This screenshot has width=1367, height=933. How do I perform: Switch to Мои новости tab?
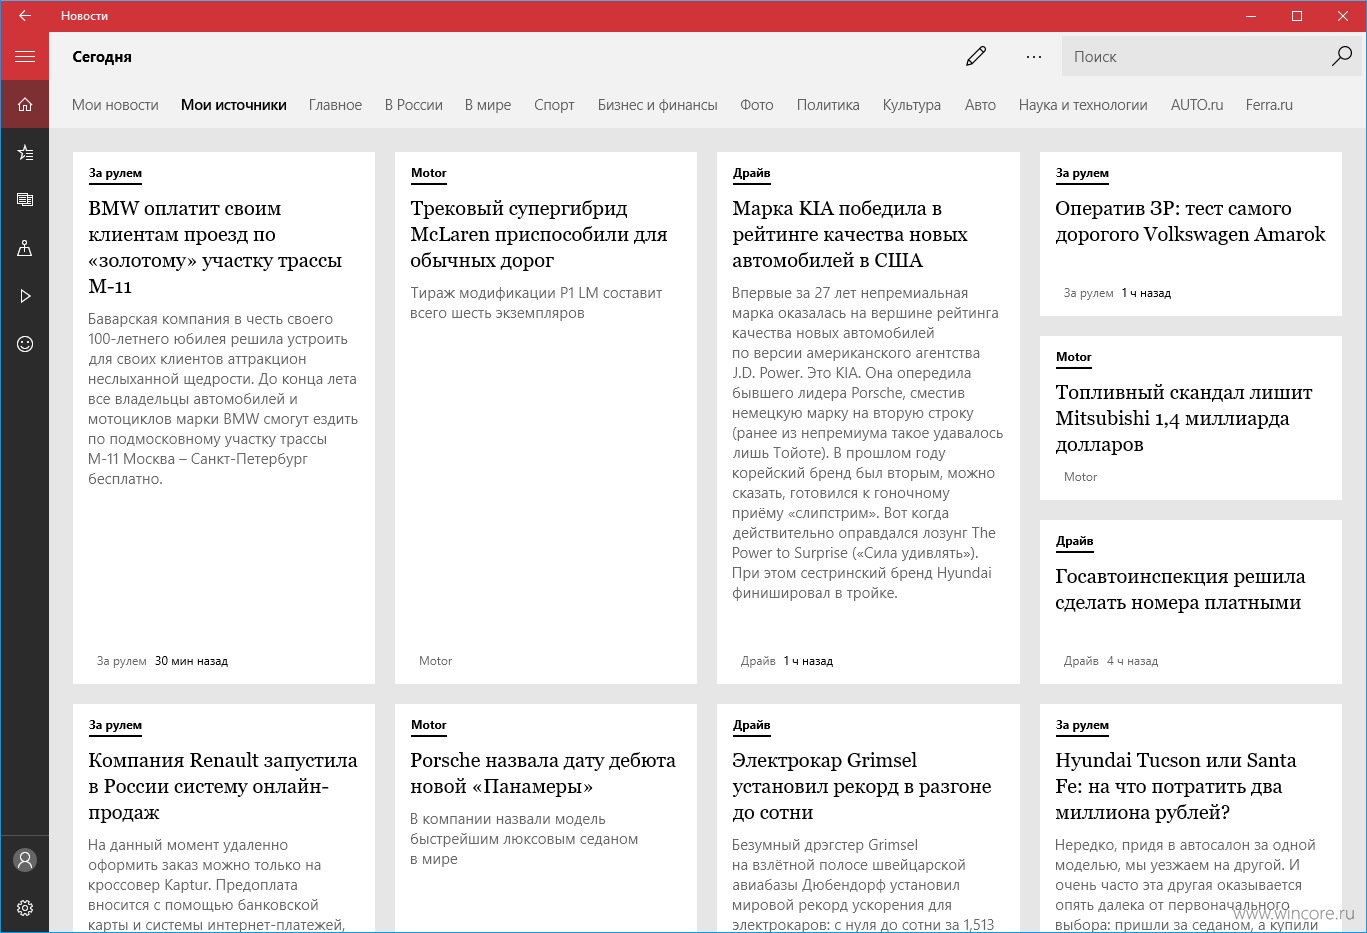pos(115,105)
